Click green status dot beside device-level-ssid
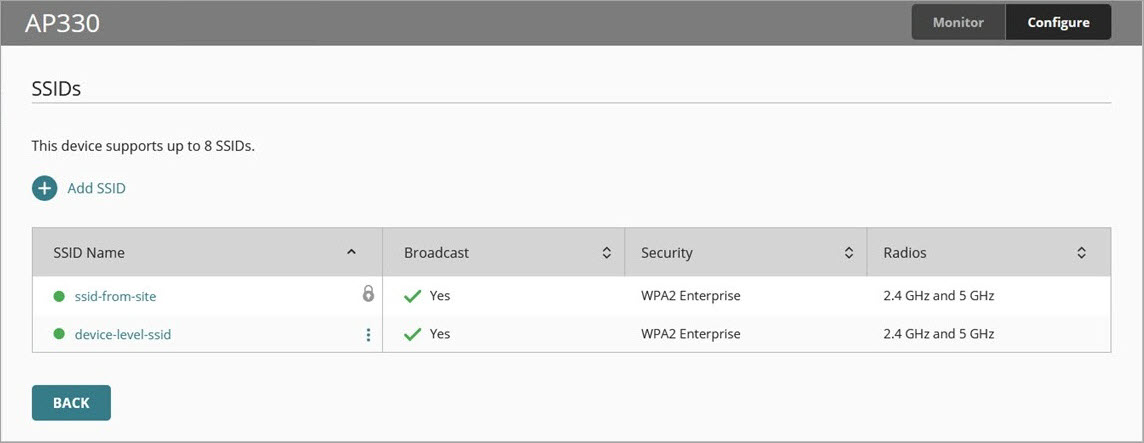Screen dimensions: 1144x443 pos(59,335)
